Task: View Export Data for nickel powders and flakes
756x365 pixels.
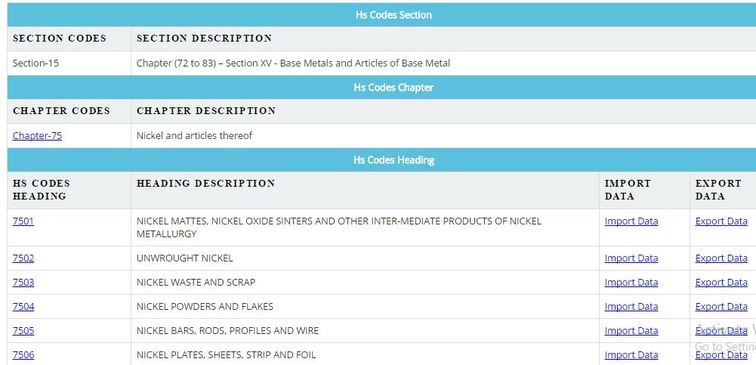Action: [721, 306]
